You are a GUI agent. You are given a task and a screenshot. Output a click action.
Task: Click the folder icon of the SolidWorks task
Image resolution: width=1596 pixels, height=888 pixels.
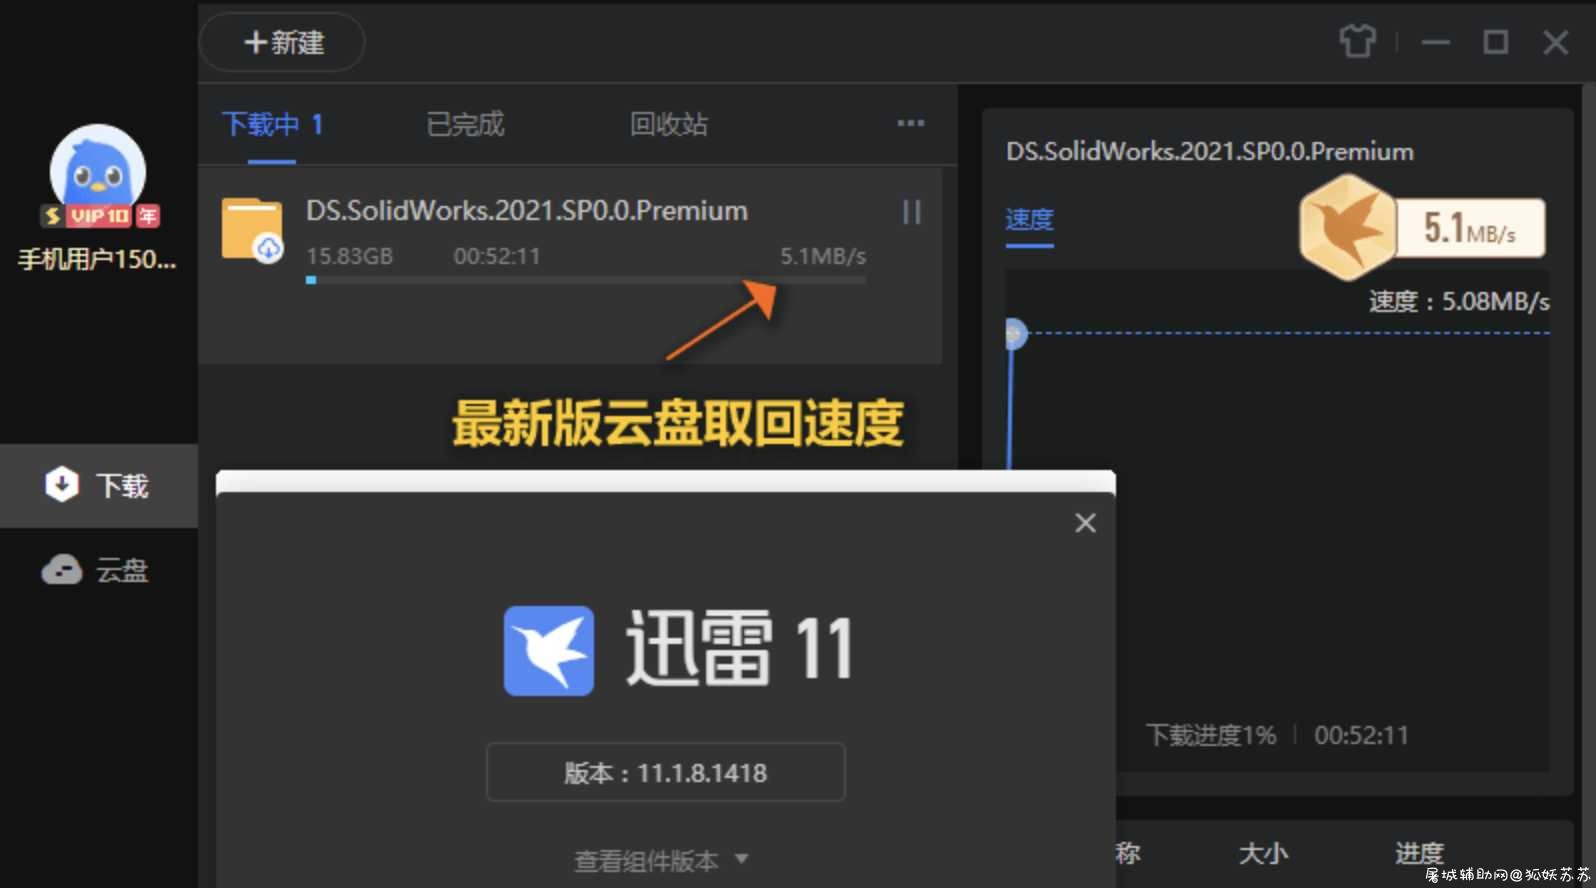pyautogui.click(x=252, y=230)
